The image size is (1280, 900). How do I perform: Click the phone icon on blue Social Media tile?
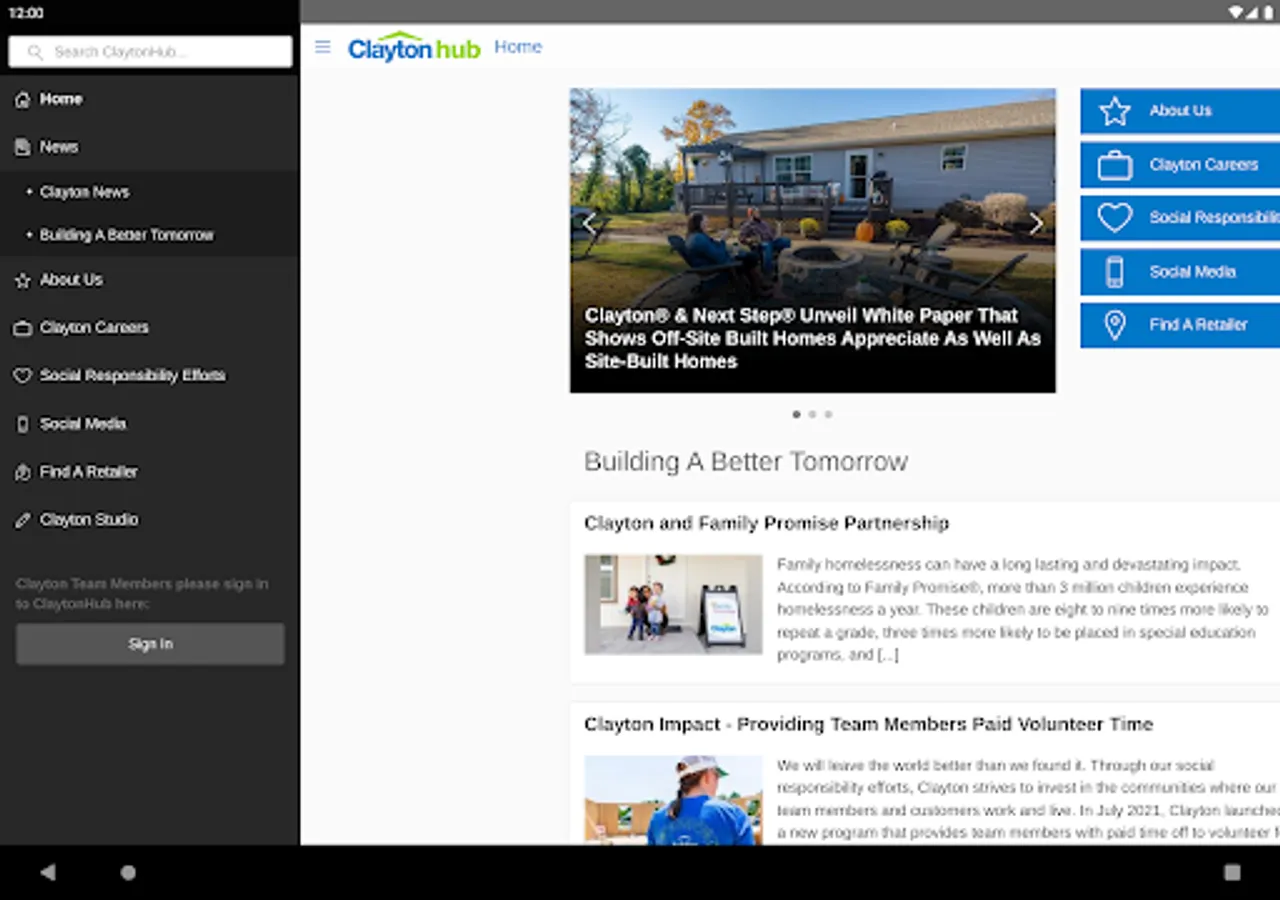click(1114, 272)
